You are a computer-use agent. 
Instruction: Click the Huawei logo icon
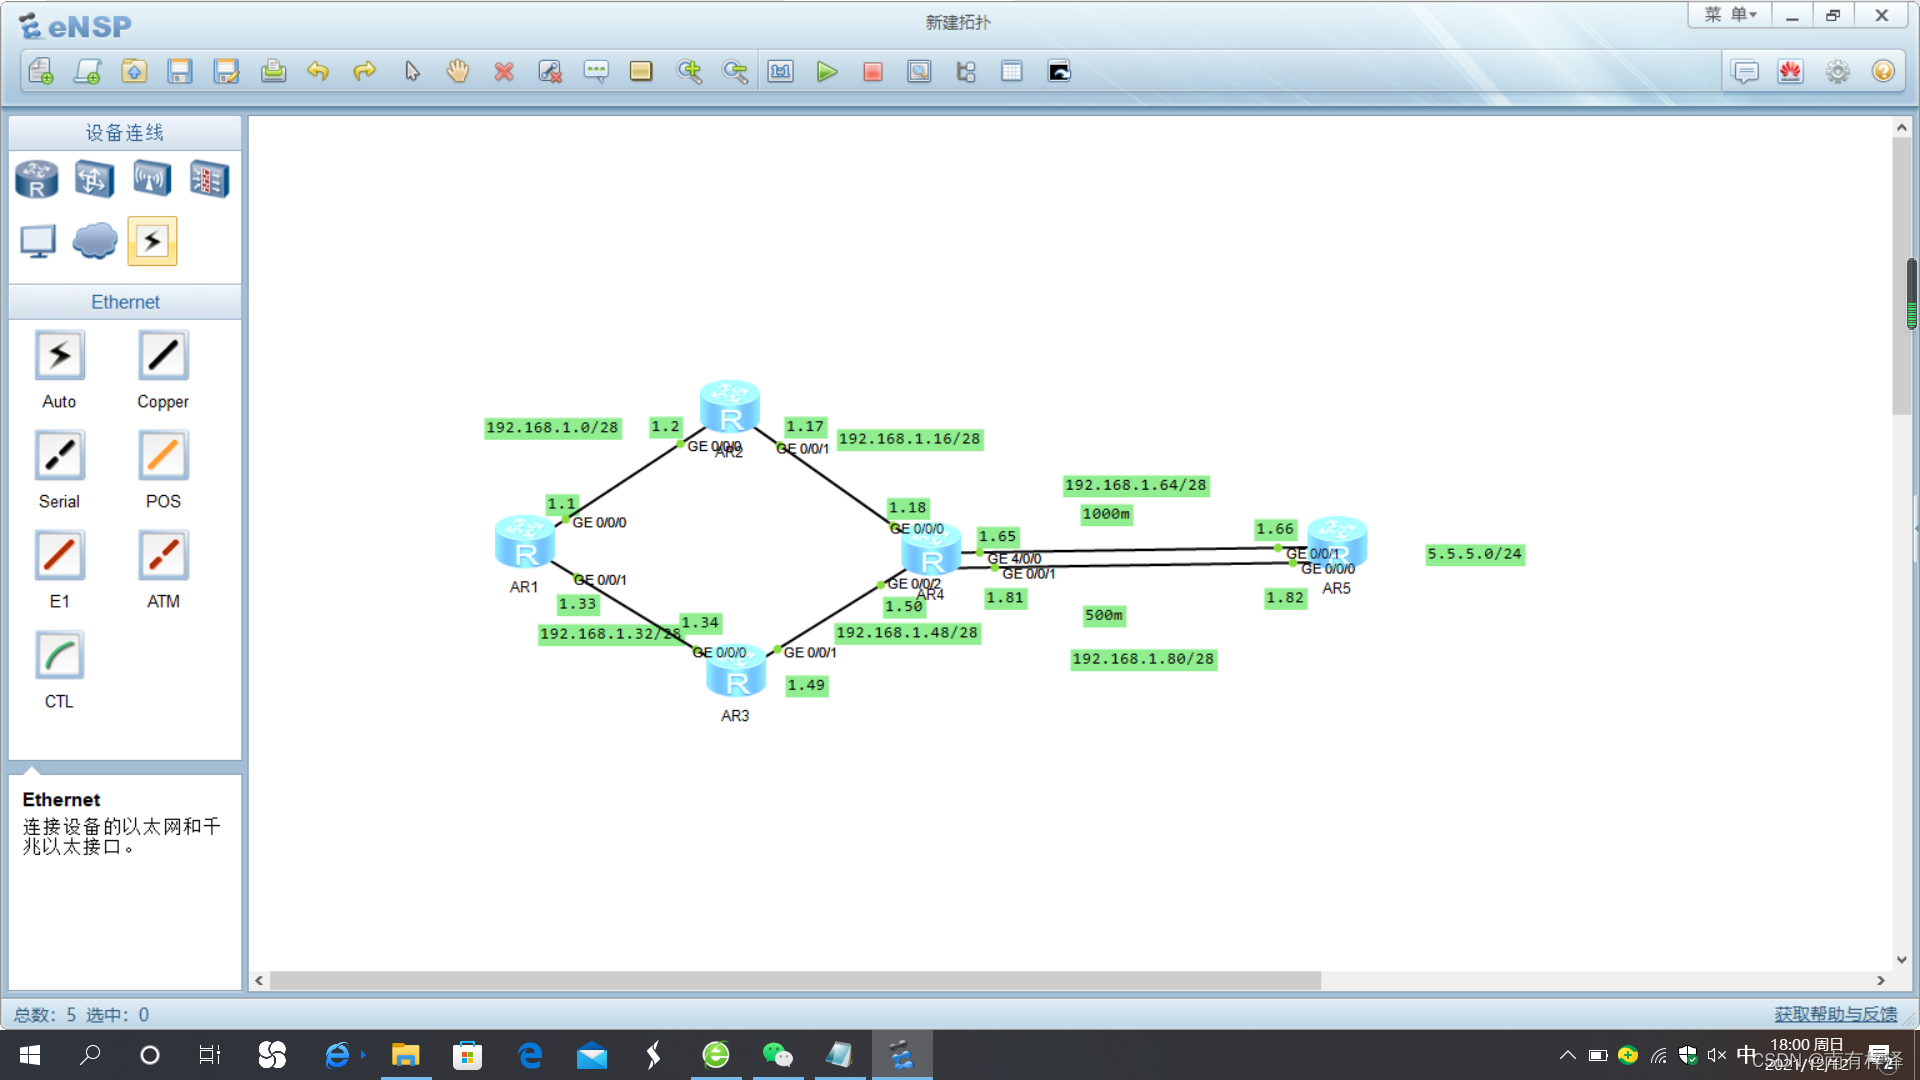[x=1791, y=71]
